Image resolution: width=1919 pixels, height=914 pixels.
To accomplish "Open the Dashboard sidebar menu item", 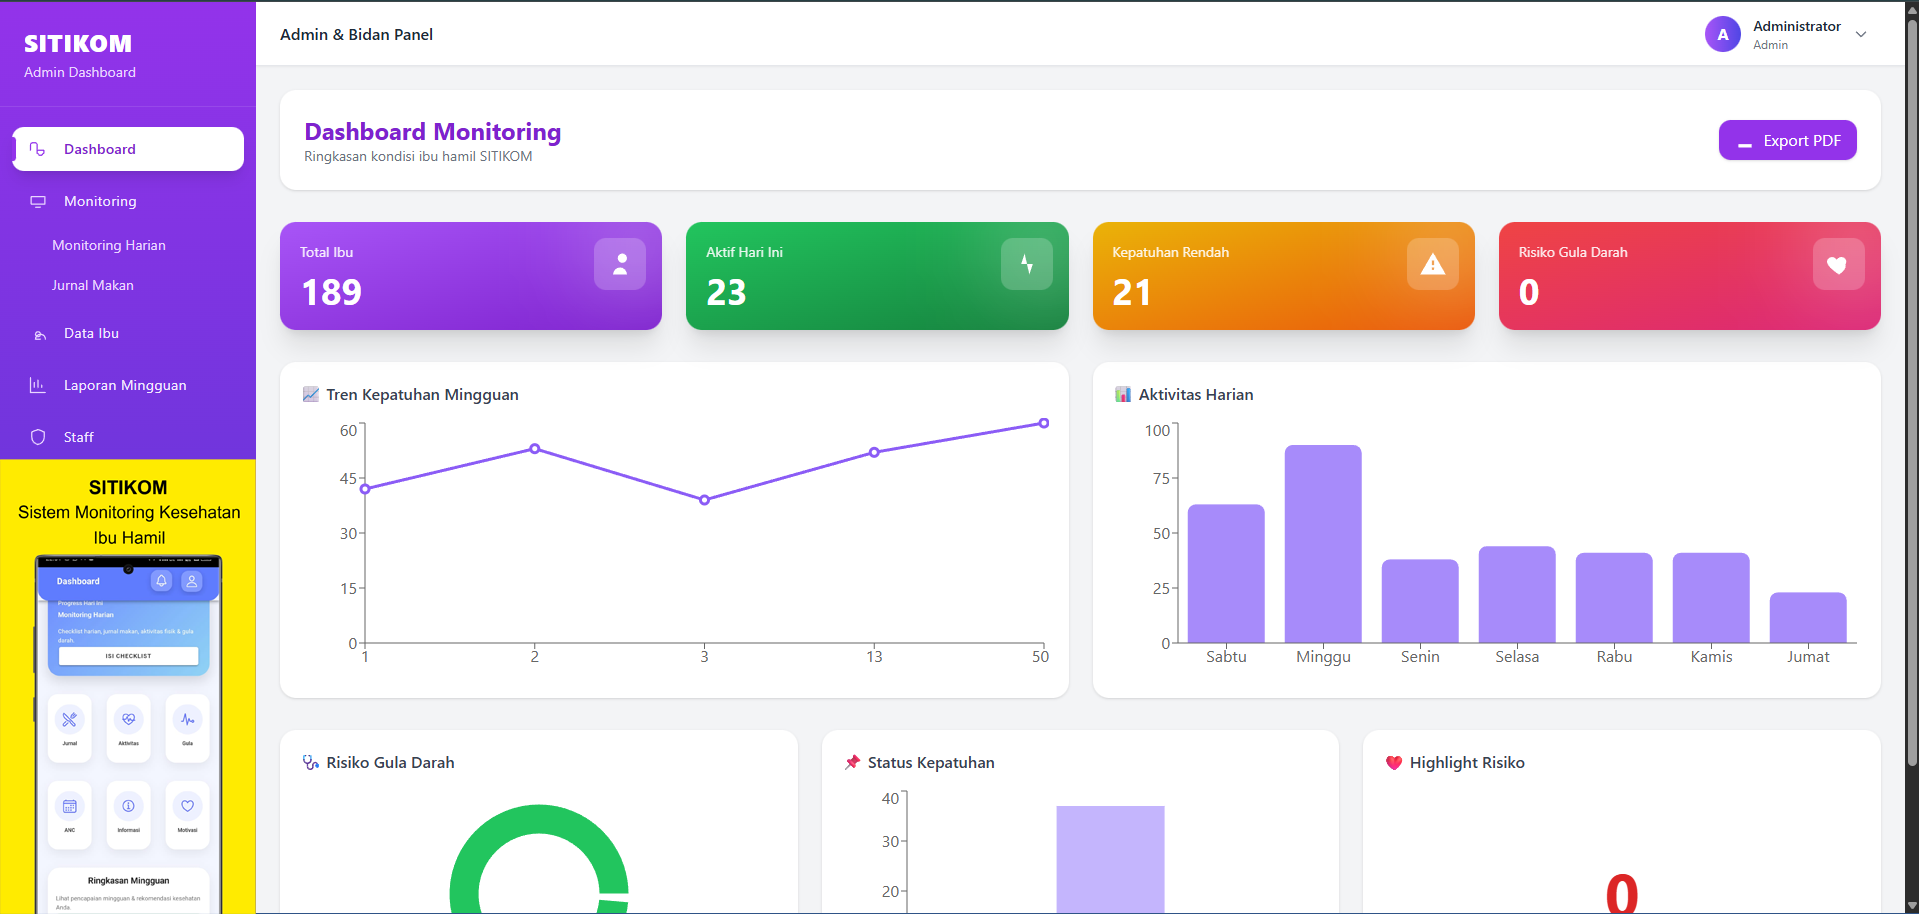I will 128,149.
